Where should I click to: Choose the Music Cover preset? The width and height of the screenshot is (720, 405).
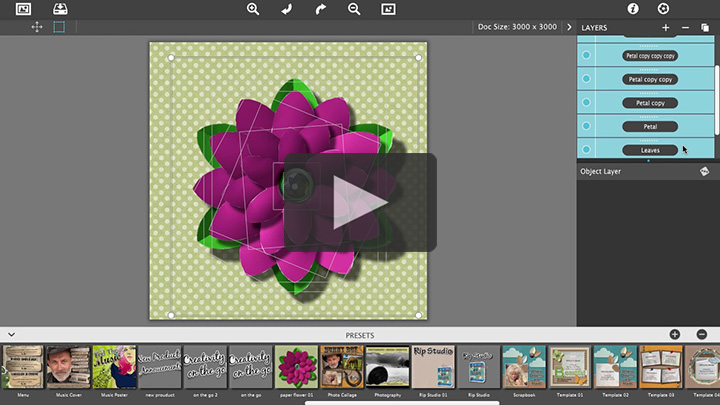[x=68, y=367]
